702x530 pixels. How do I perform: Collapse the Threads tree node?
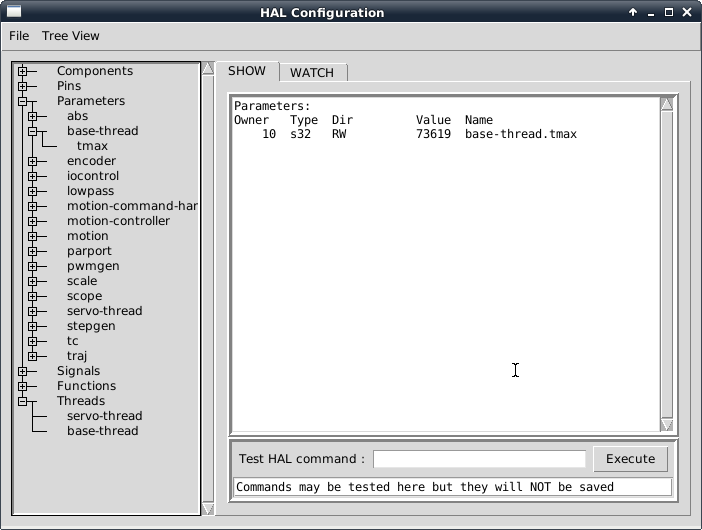click(x=22, y=401)
